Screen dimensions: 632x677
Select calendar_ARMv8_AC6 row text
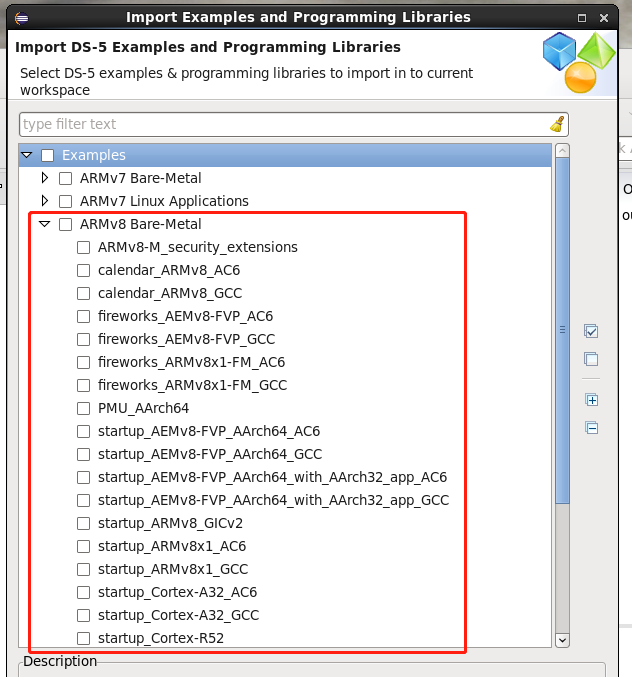coord(169,270)
